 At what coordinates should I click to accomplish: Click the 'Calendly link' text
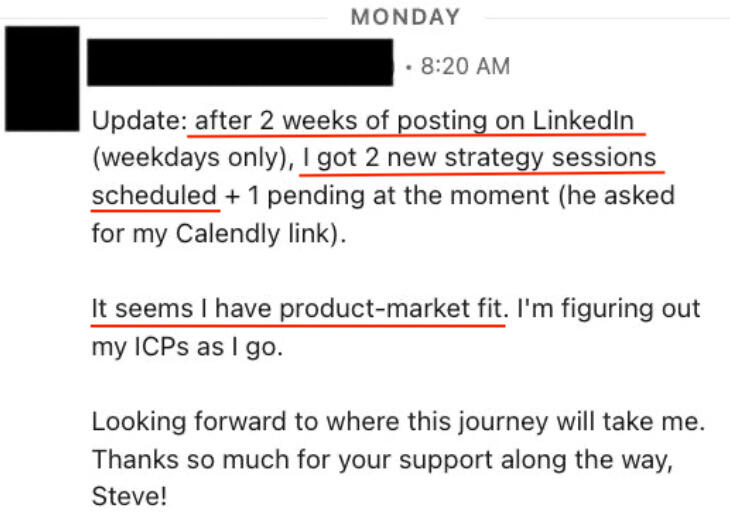253,233
